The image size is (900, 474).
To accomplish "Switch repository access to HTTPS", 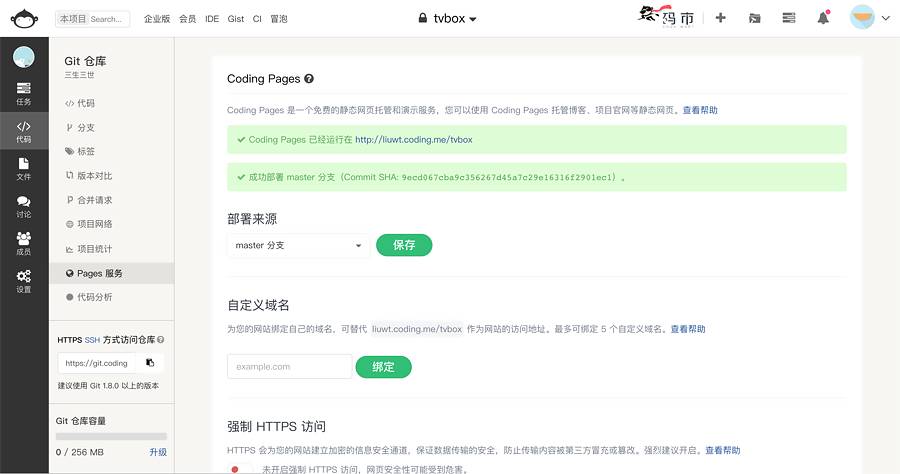I will click(x=69, y=340).
